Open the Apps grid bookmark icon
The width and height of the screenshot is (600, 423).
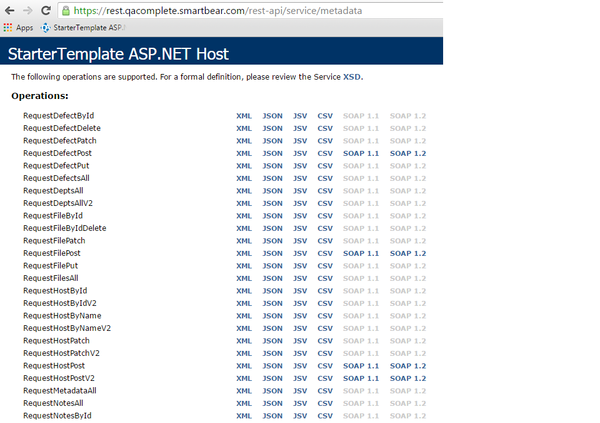tap(8, 28)
